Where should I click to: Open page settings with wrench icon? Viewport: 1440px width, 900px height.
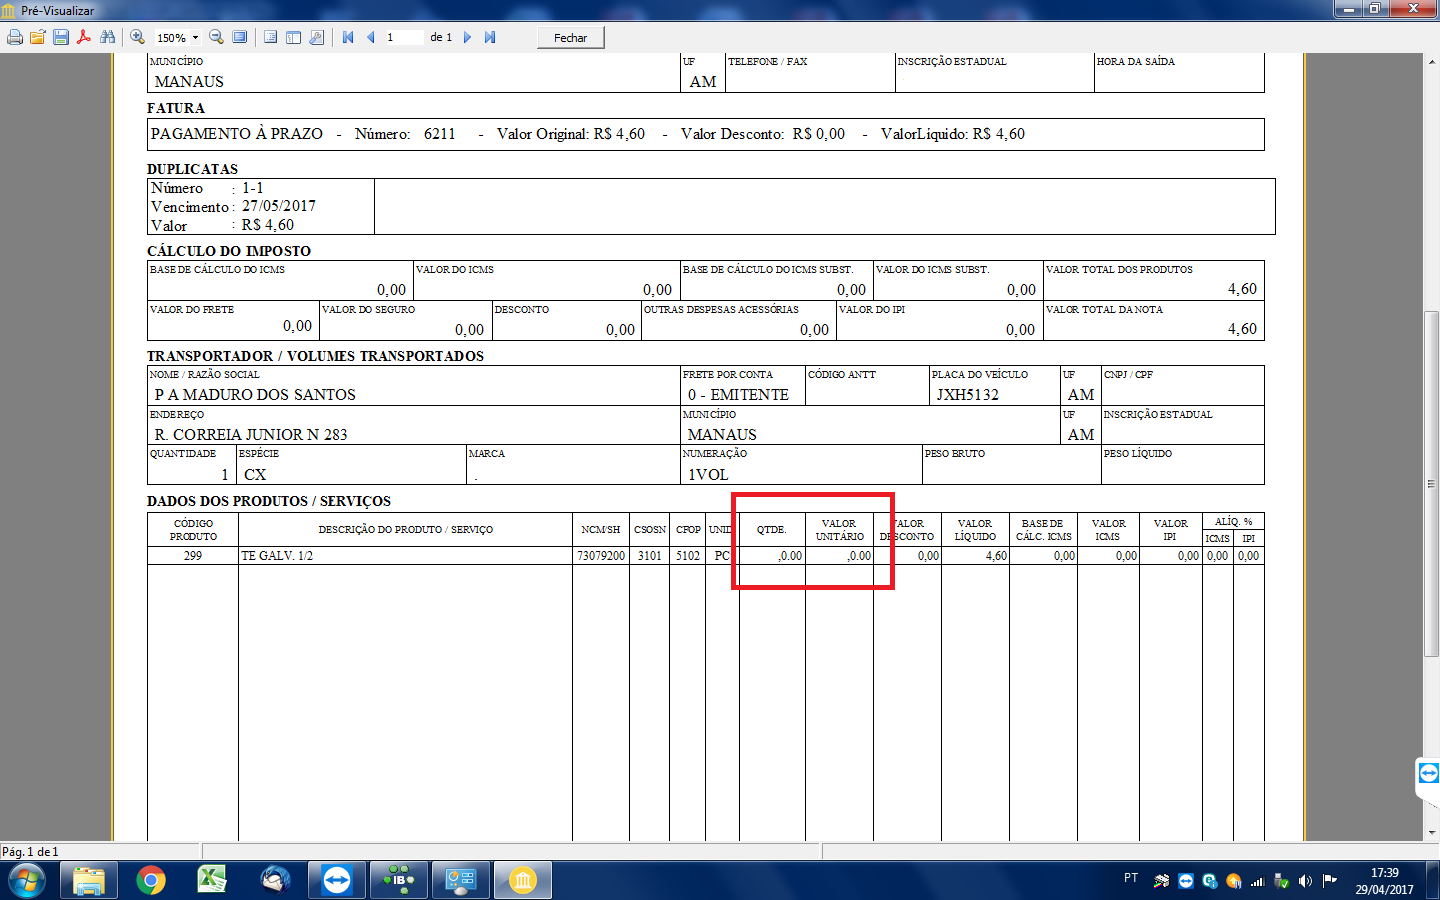(317, 37)
